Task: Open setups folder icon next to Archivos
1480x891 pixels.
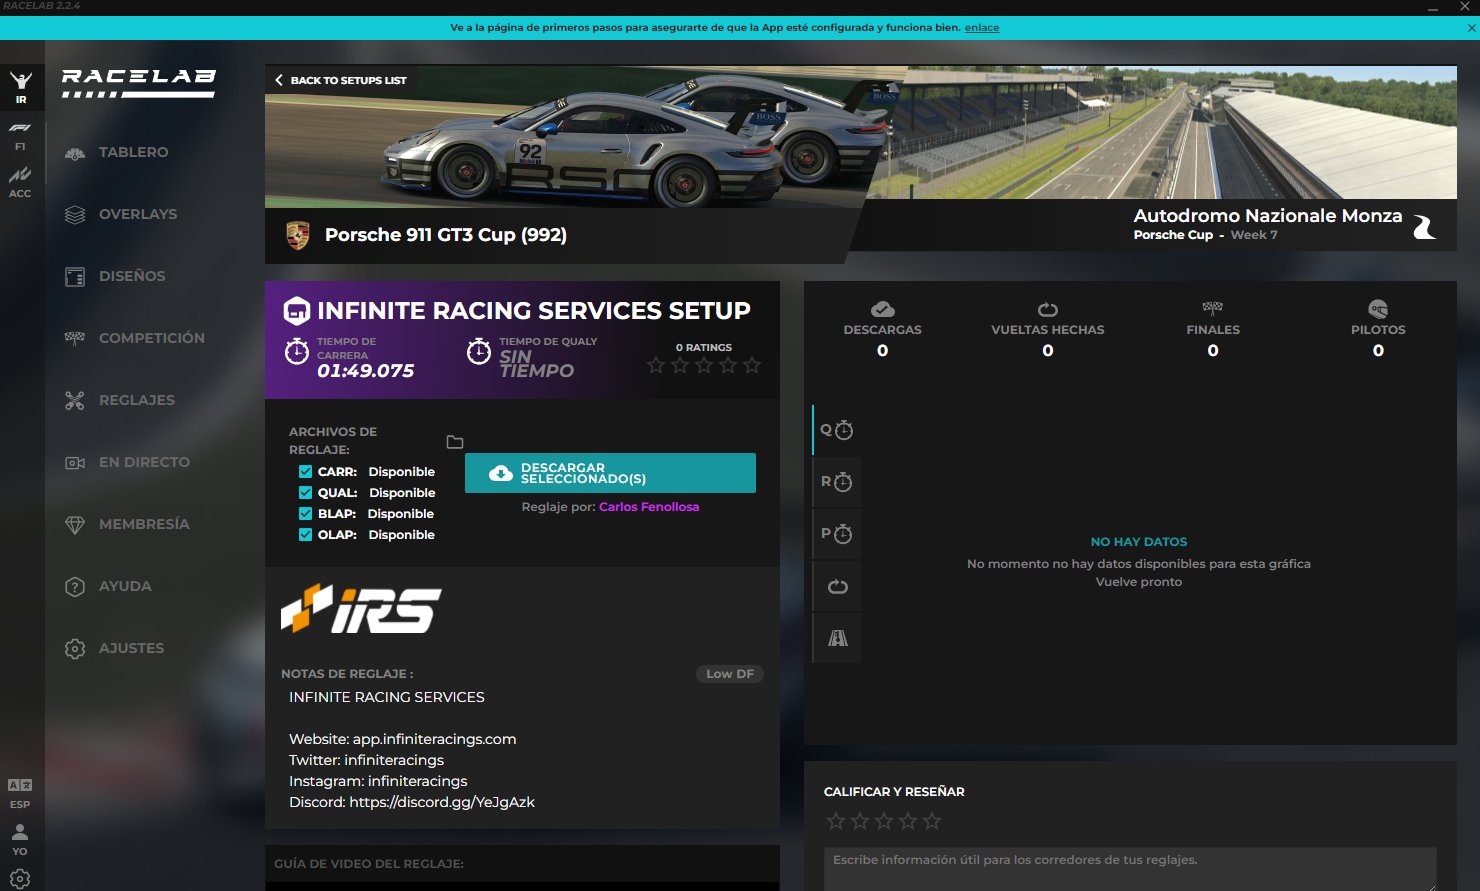Action: tap(455, 442)
